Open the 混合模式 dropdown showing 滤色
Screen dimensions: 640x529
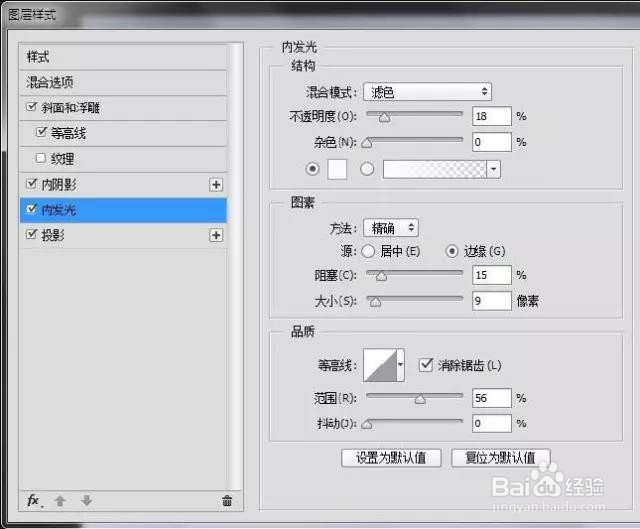click(x=427, y=92)
